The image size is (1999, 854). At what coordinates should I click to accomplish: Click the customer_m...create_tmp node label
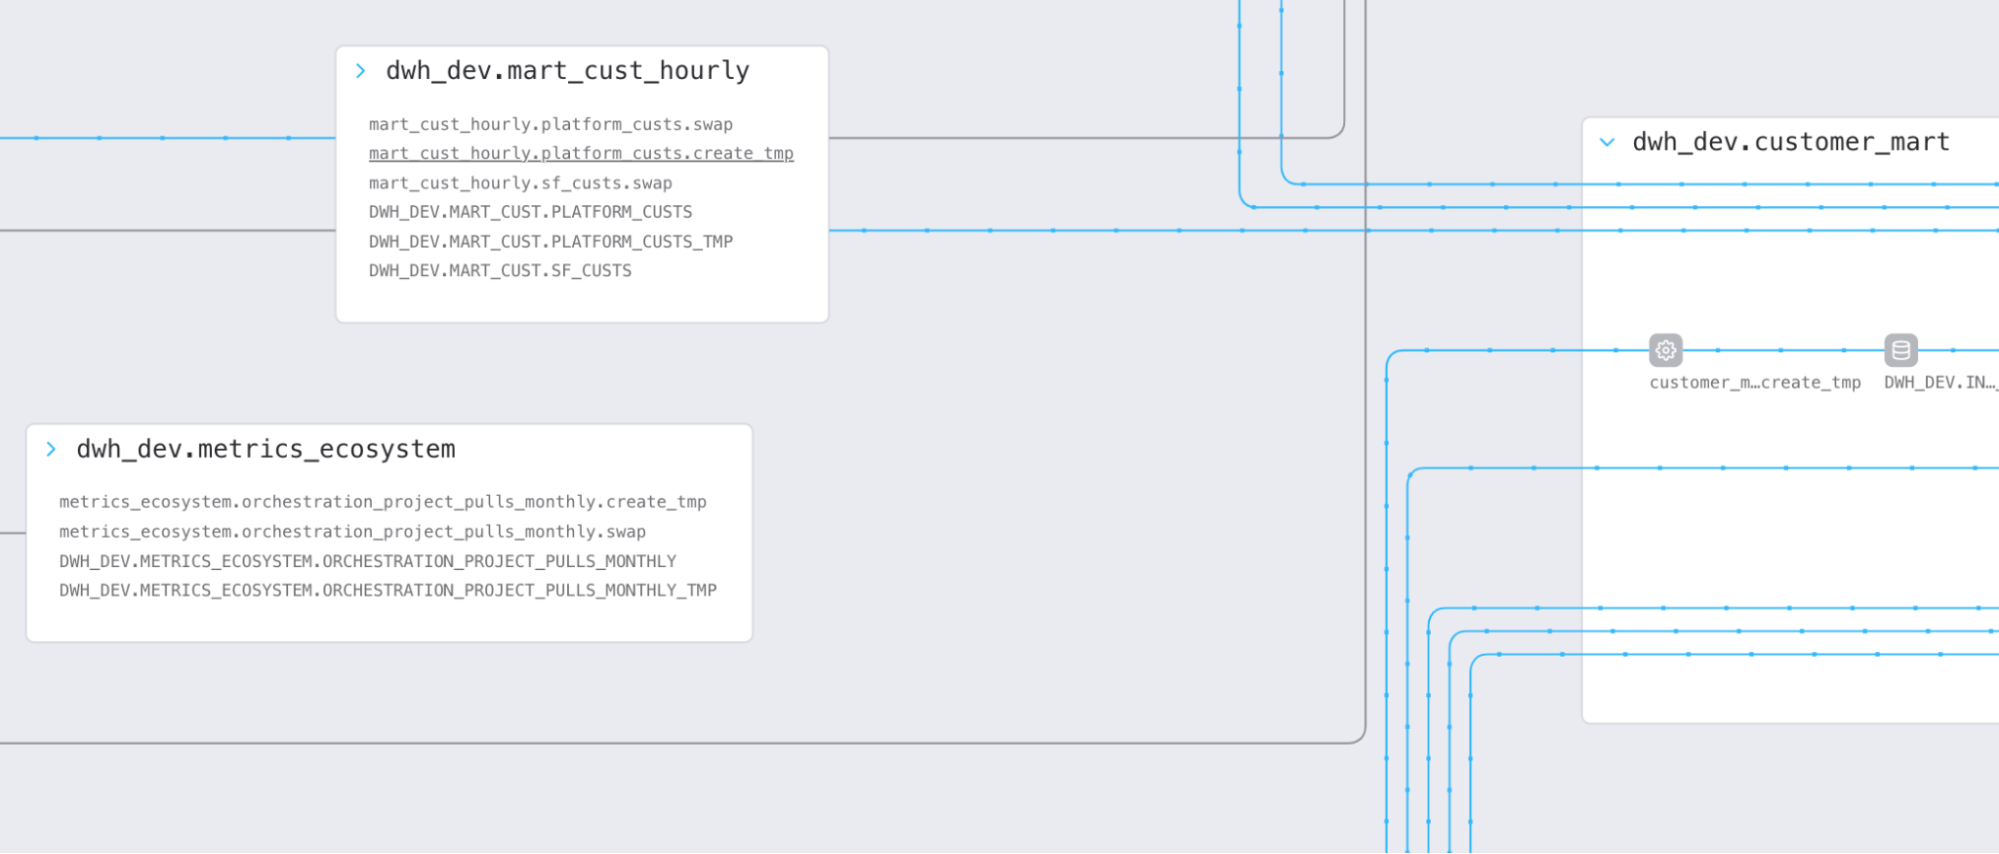tap(1754, 383)
